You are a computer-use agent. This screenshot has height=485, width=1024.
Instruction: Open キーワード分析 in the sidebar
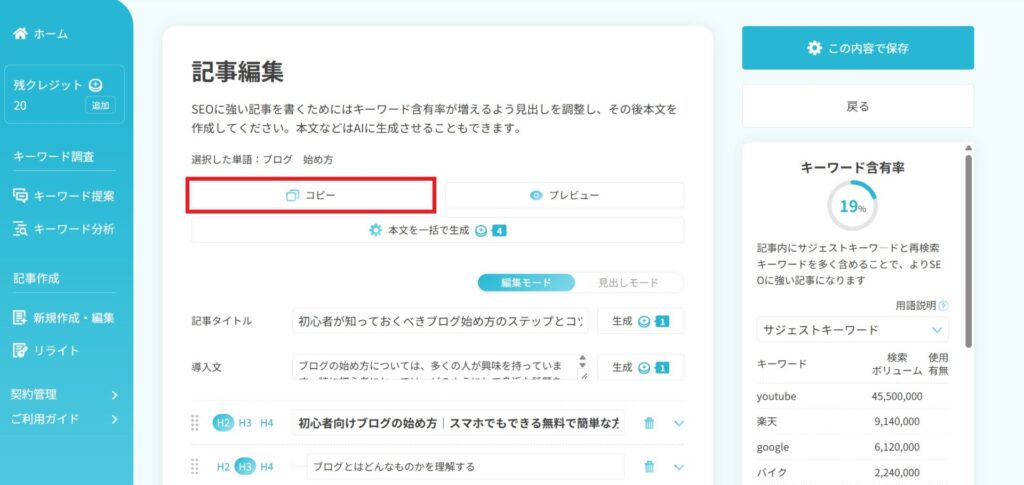coord(64,229)
